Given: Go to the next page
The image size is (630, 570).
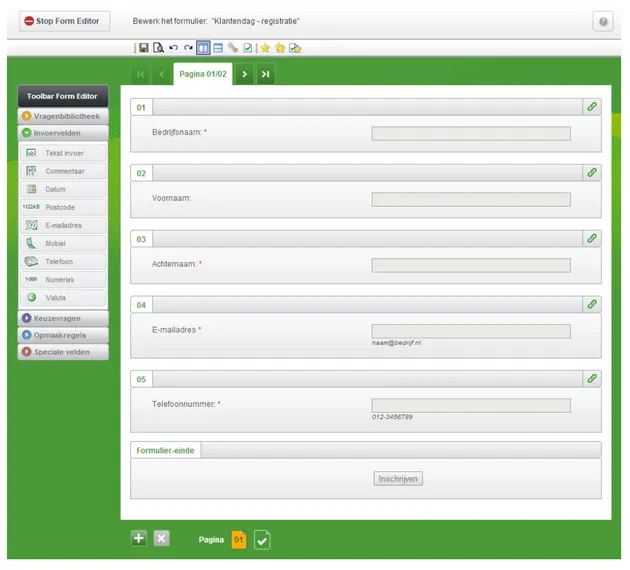Looking at the screenshot, I should 244,74.
